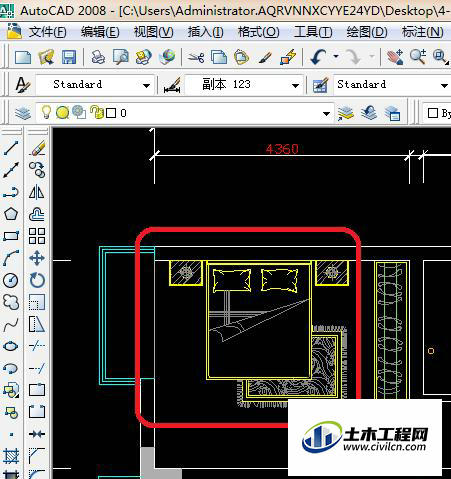Click the ByLayer color swatch
Viewport: 451px width, 479px height.
click(x=433, y=113)
